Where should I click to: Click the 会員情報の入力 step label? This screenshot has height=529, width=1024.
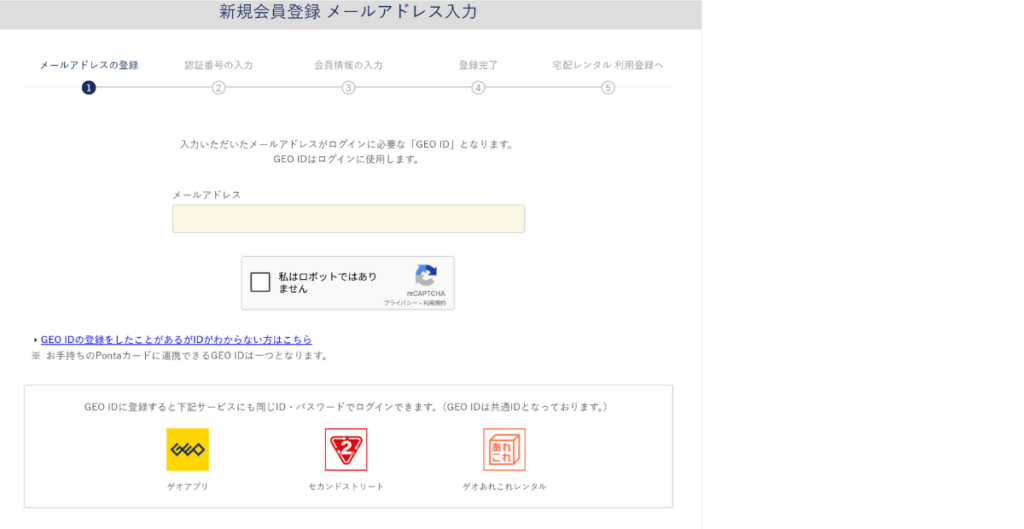[348, 65]
